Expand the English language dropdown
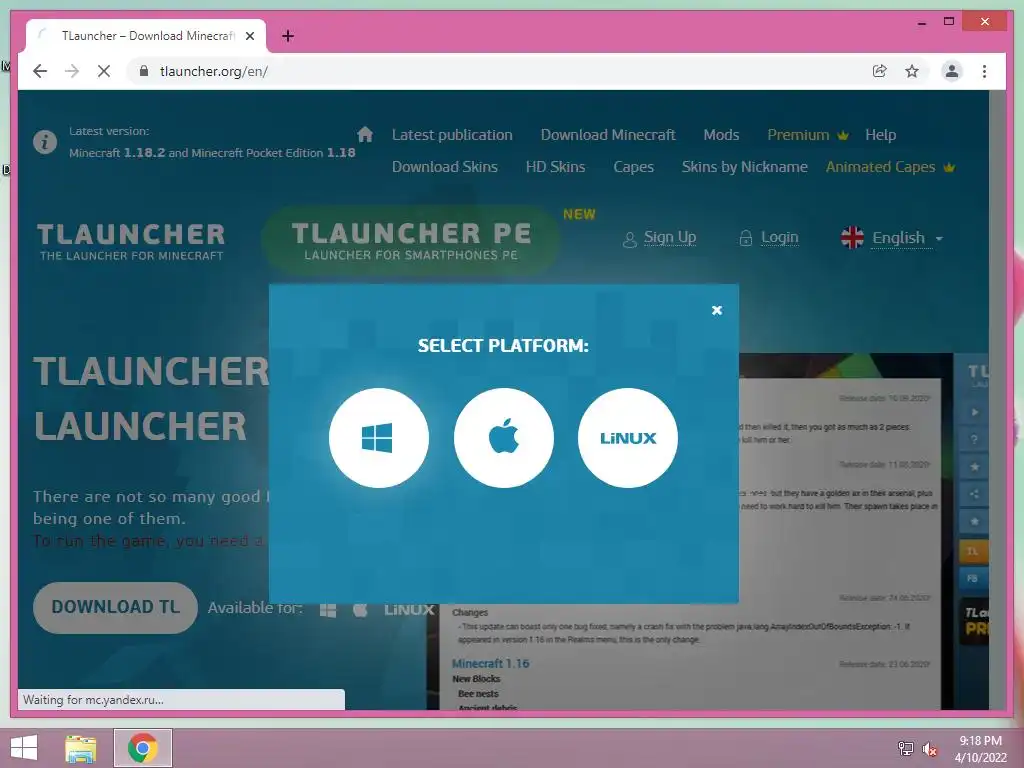 (892, 238)
